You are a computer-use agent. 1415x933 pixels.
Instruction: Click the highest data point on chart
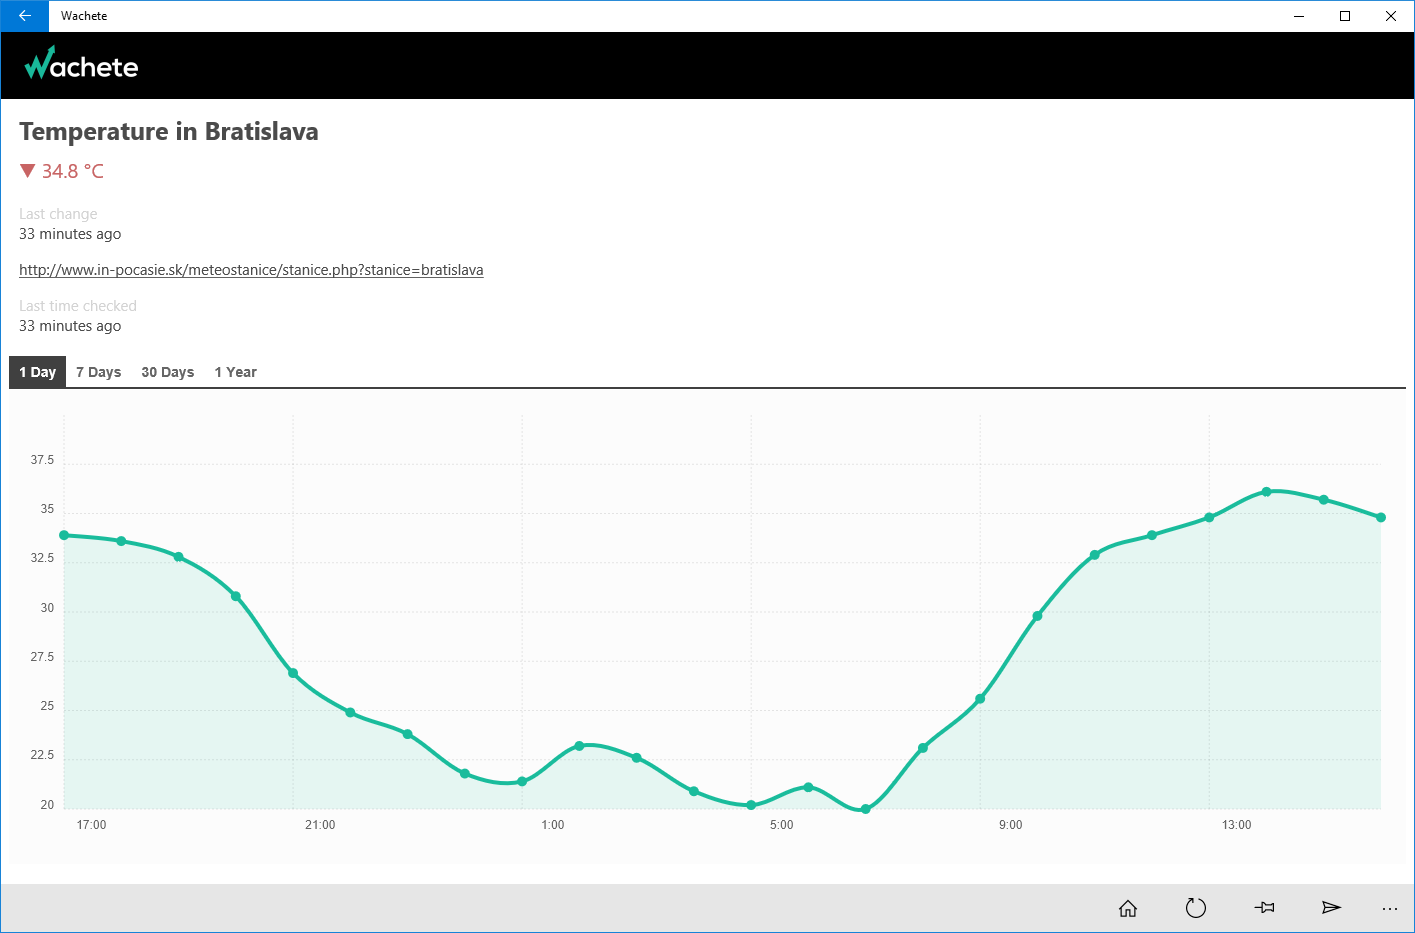(1266, 492)
